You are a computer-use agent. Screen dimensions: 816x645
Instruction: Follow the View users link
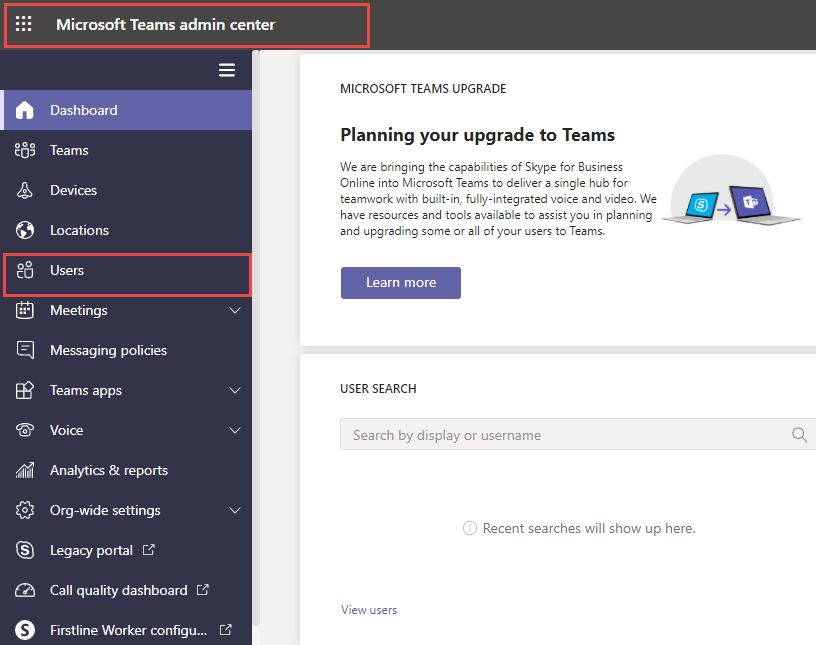tap(369, 610)
